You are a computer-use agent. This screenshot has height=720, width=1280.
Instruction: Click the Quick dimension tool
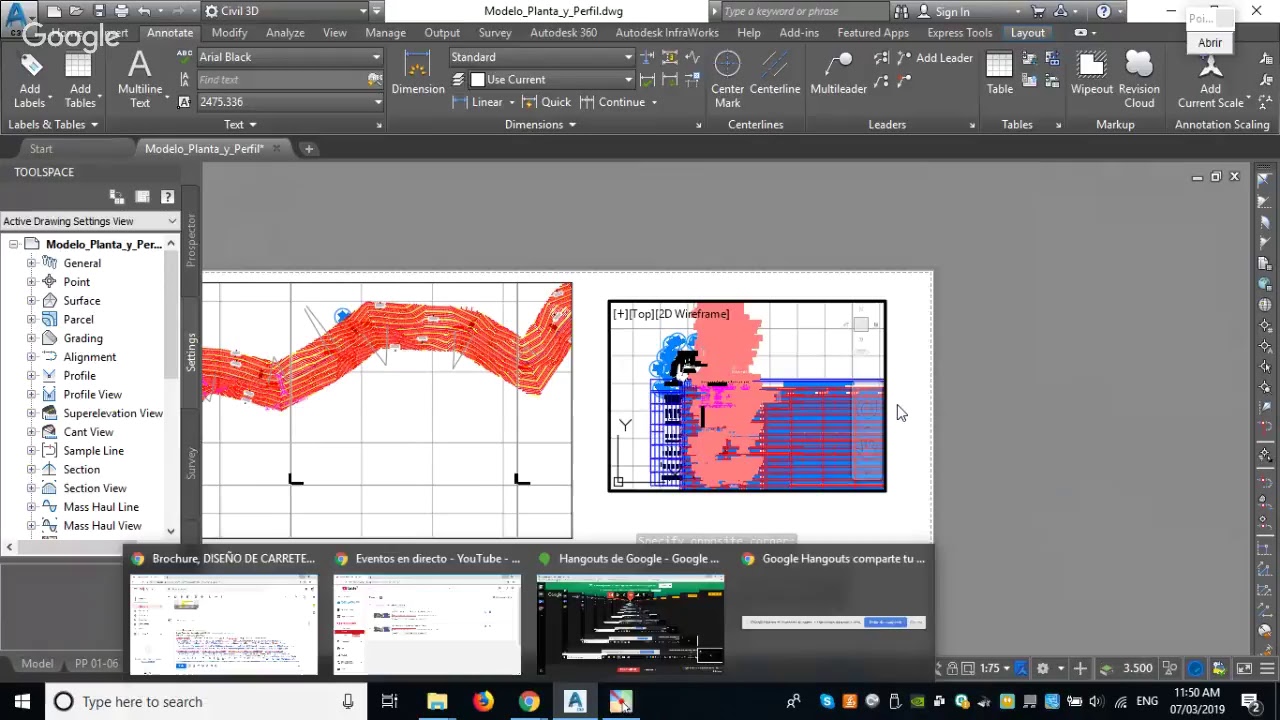(547, 102)
